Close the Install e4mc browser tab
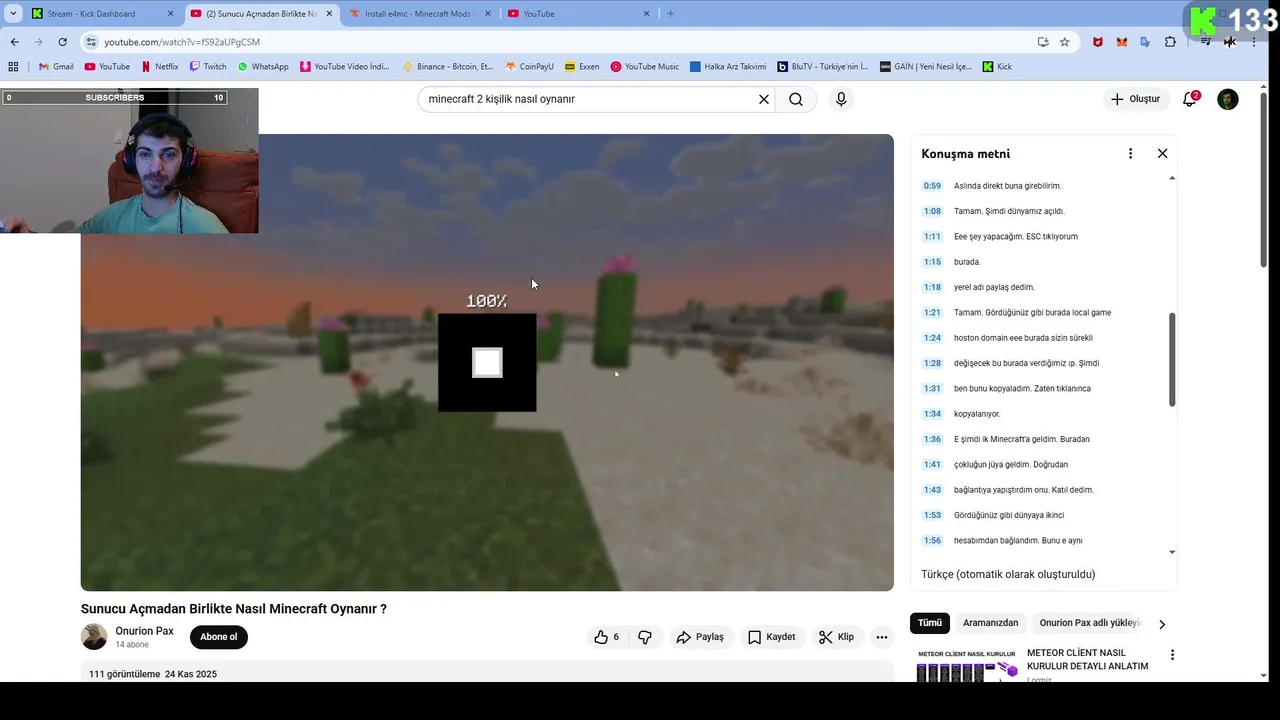Viewport: 1280px width, 720px height. (488, 14)
